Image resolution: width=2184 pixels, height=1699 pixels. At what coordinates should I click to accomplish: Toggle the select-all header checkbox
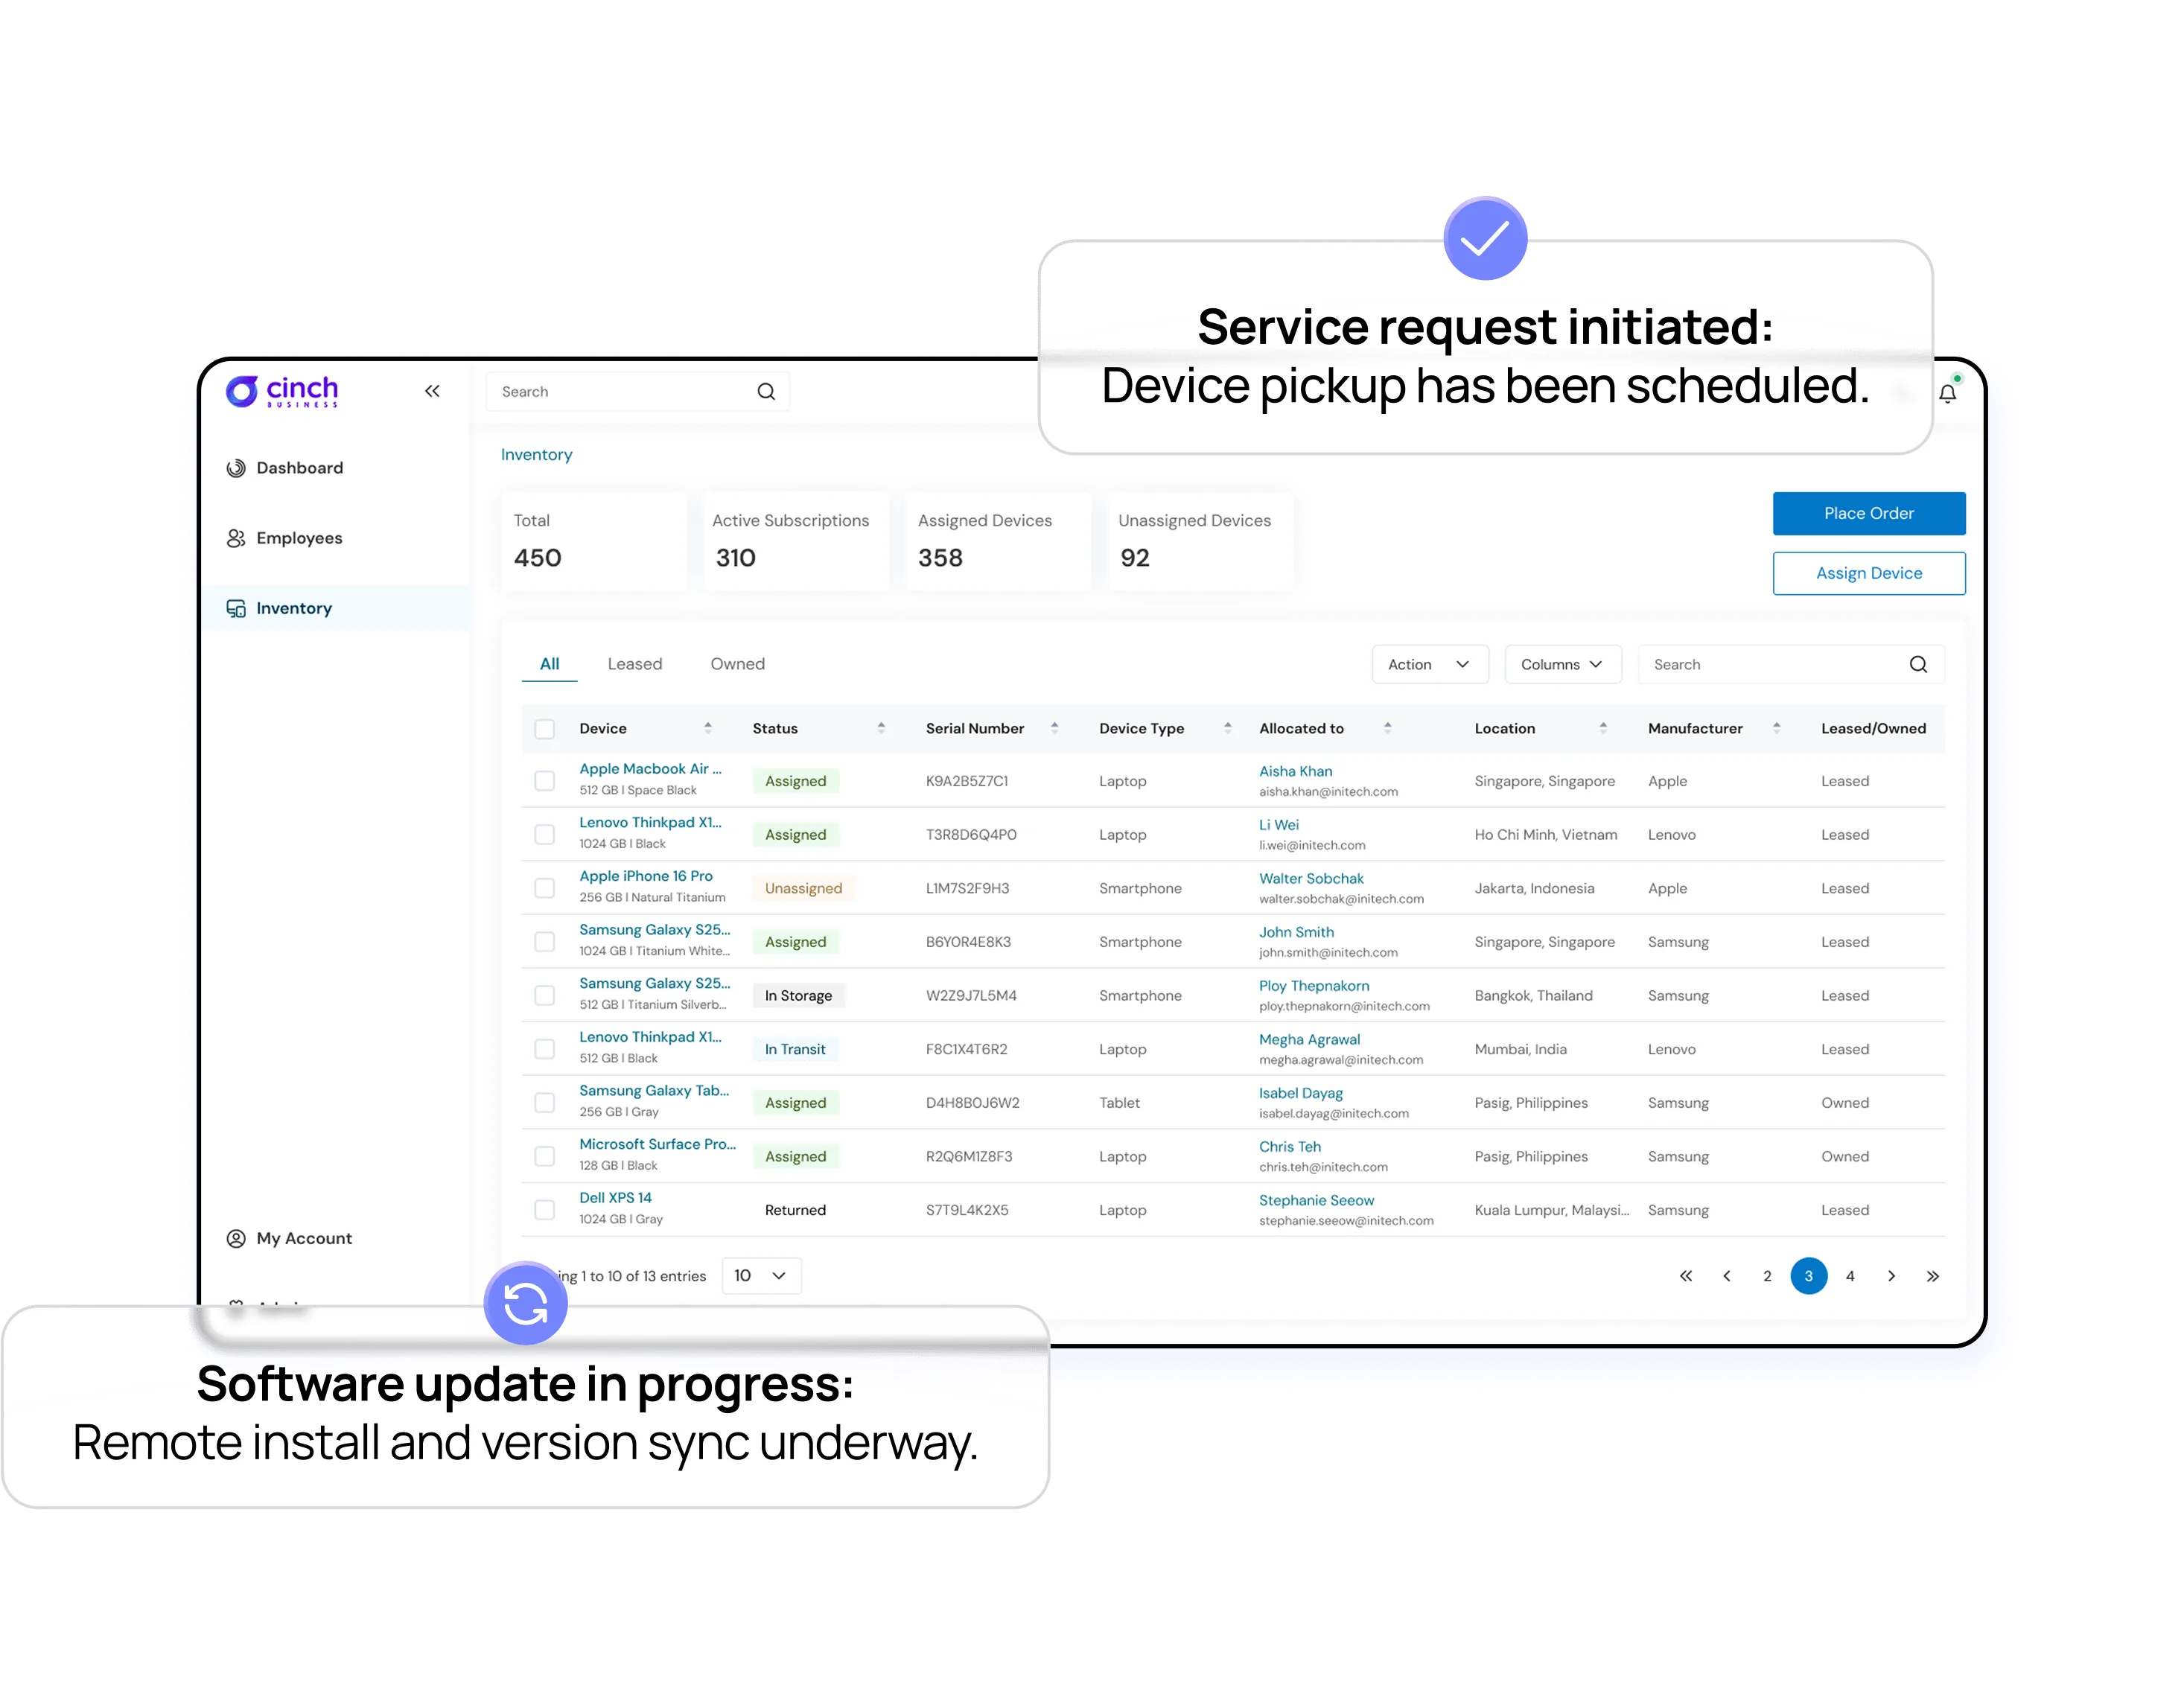tap(545, 729)
